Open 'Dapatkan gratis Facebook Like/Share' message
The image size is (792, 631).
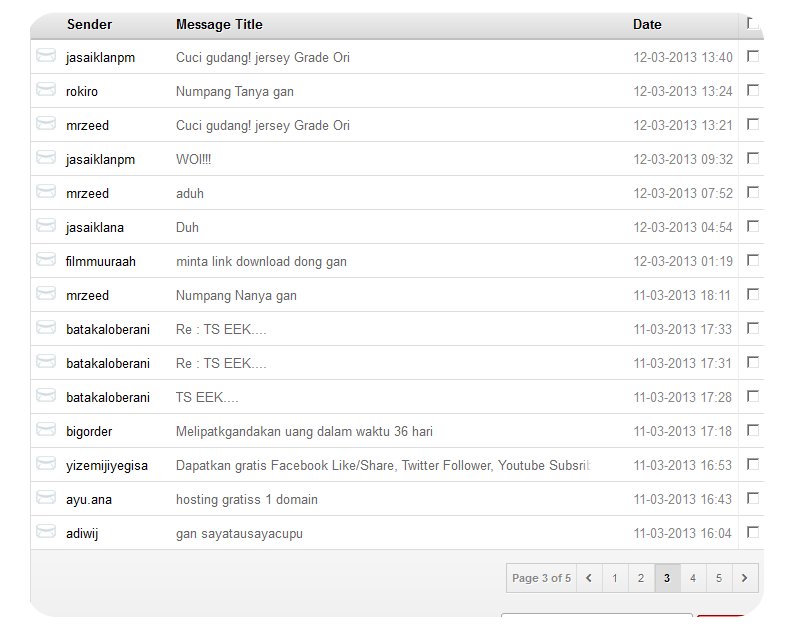pyautogui.click(x=383, y=465)
